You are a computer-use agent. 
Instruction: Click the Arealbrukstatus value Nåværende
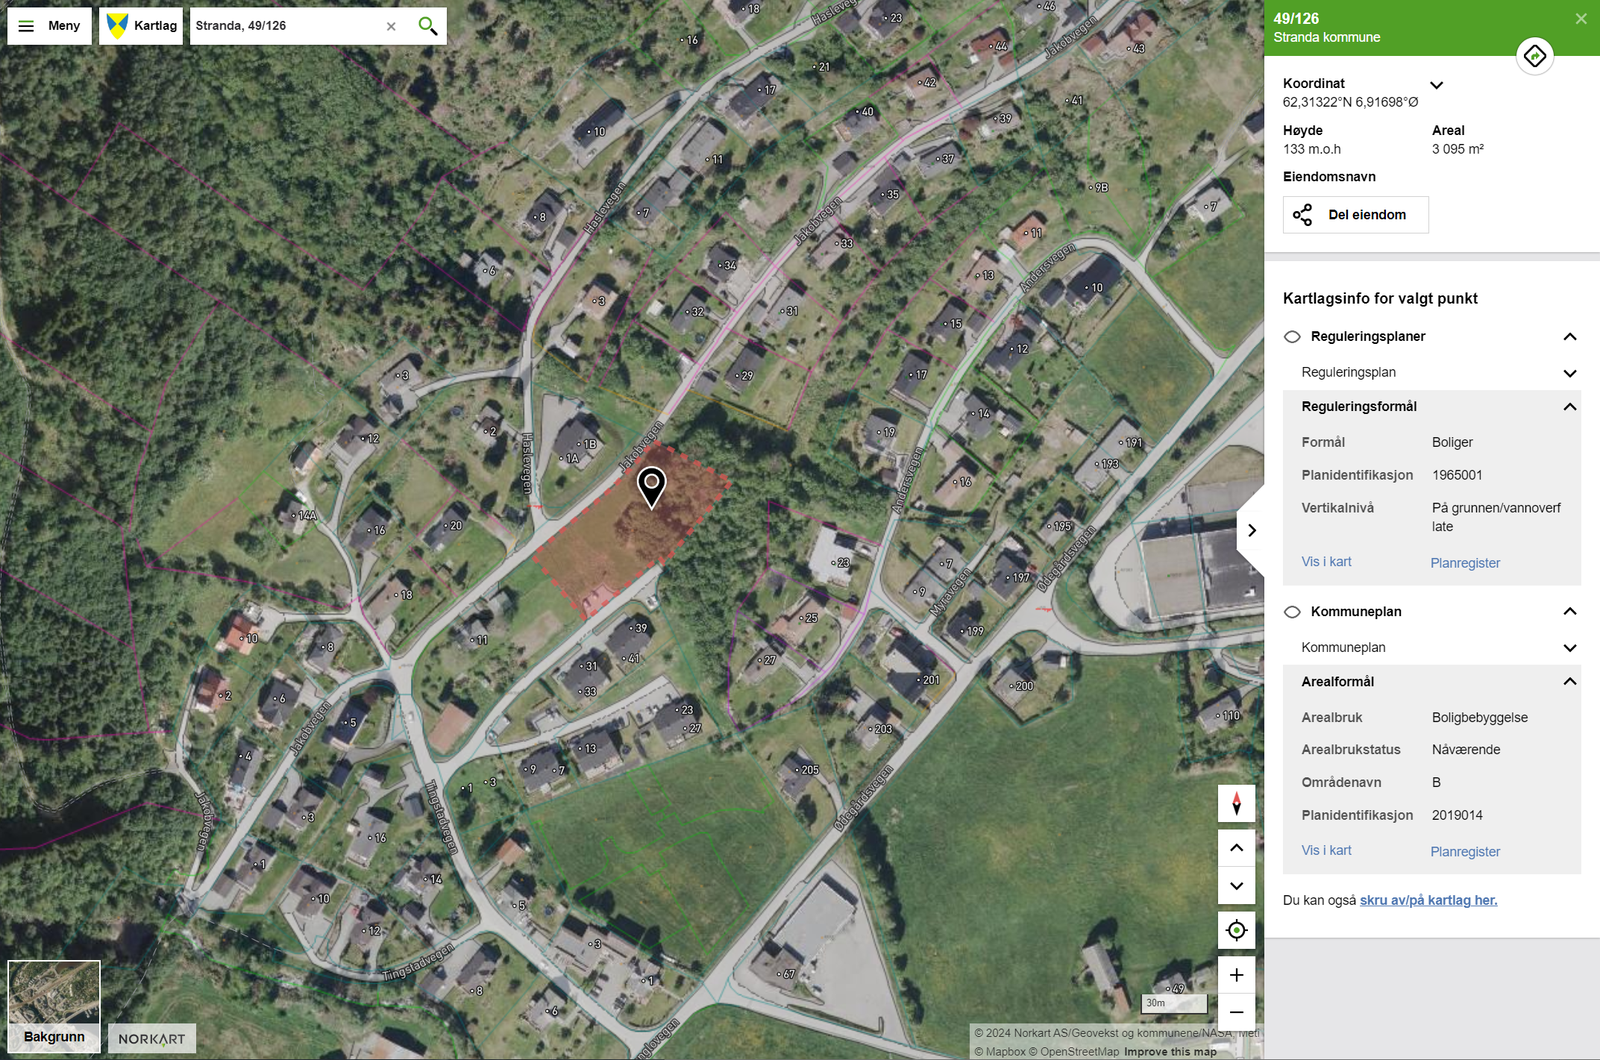(1466, 750)
